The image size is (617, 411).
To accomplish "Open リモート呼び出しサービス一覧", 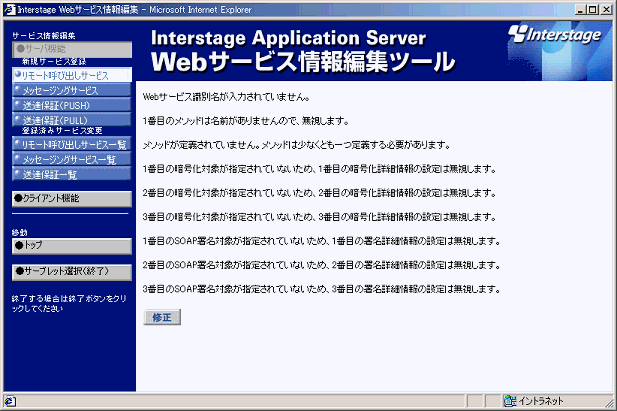I will pyautogui.click(x=72, y=144).
